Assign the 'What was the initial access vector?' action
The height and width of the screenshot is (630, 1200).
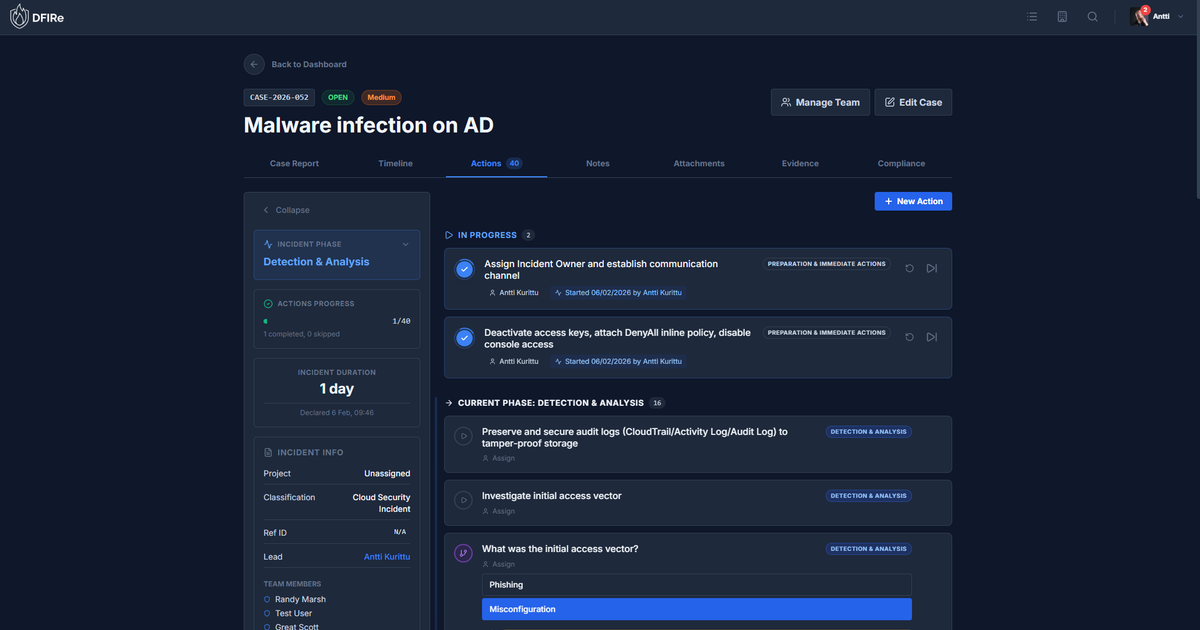(x=498, y=564)
